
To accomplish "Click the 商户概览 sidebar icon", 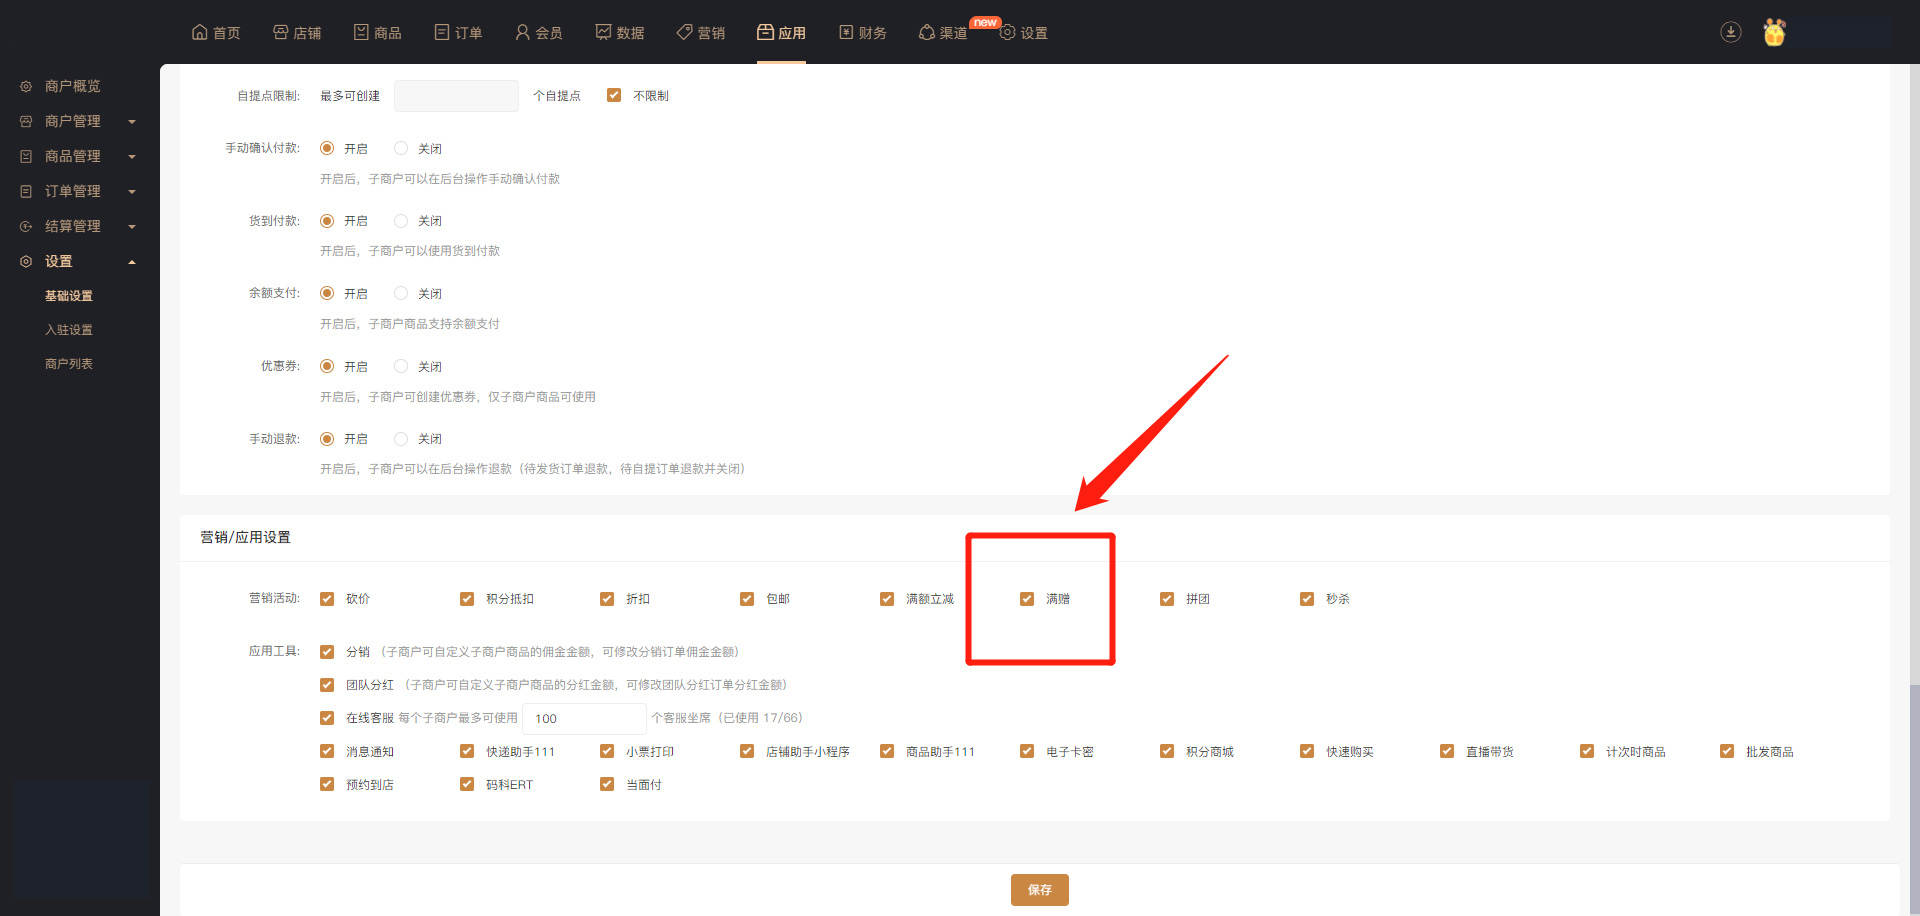I will click(26, 87).
